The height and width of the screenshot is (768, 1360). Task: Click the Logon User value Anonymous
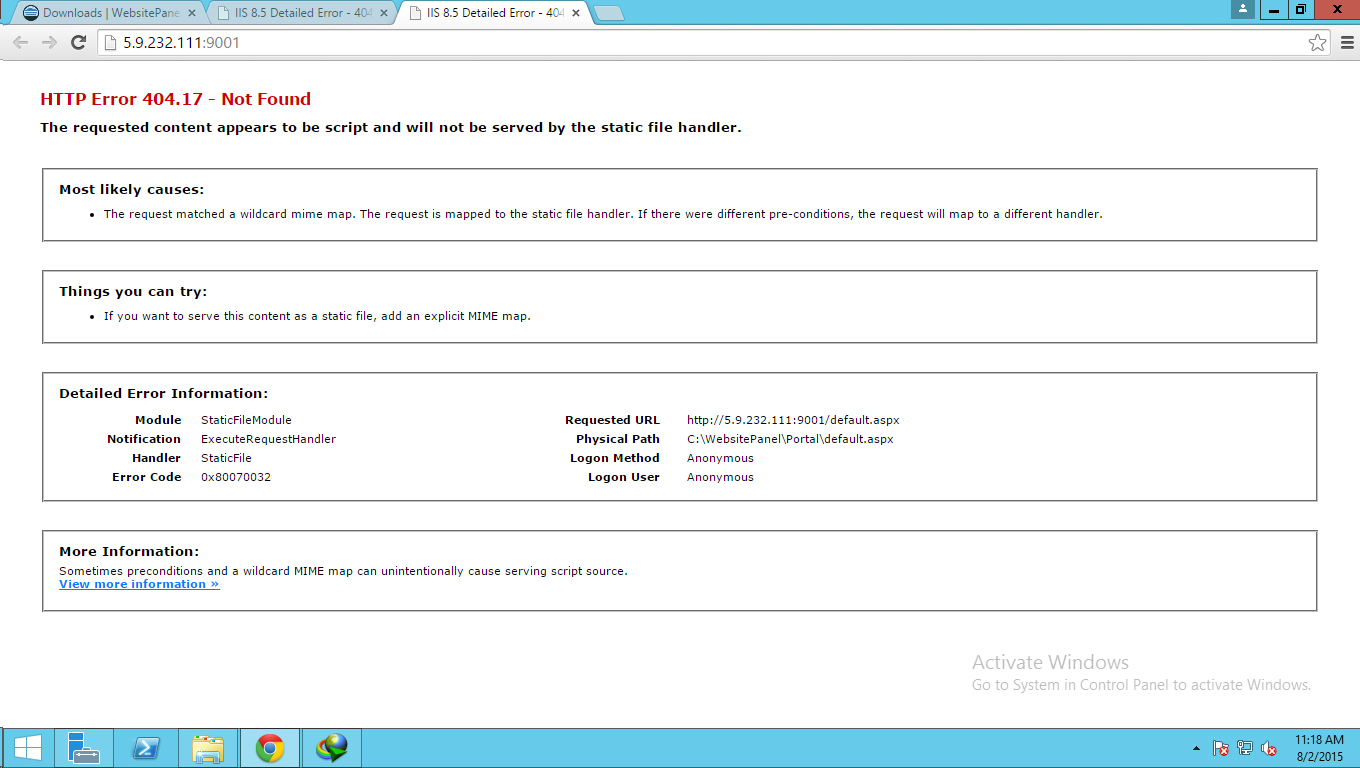[x=720, y=477]
